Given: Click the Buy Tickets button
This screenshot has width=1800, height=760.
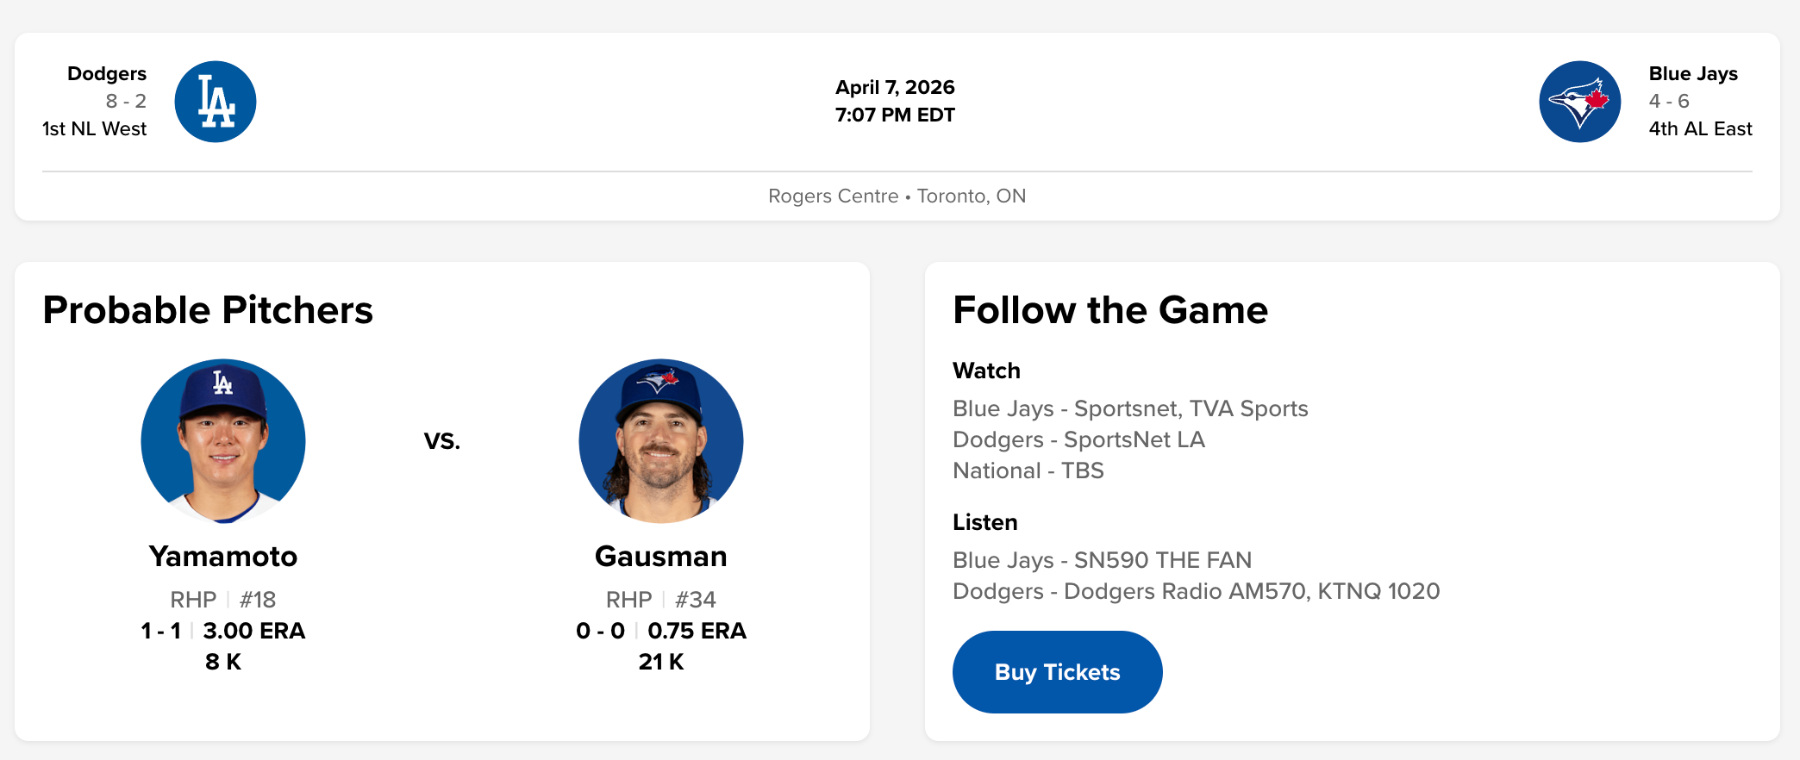Looking at the screenshot, I should pyautogui.click(x=1057, y=672).
